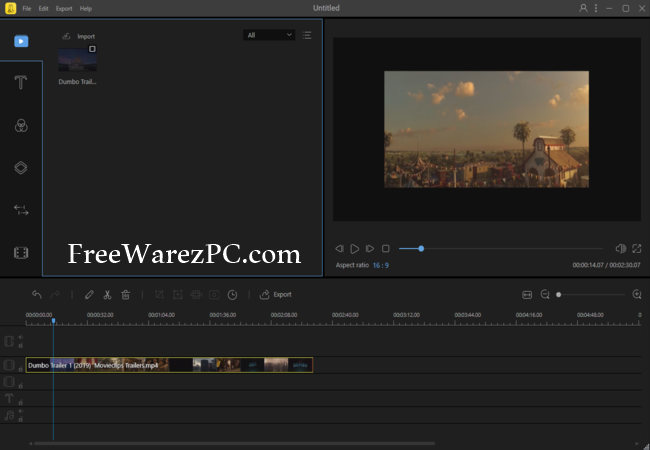Click the blue playhead marker on ruler
Image resolution: width=650 pixels, height=450 pixels.
pyautogui.click(x=53, y=321)
